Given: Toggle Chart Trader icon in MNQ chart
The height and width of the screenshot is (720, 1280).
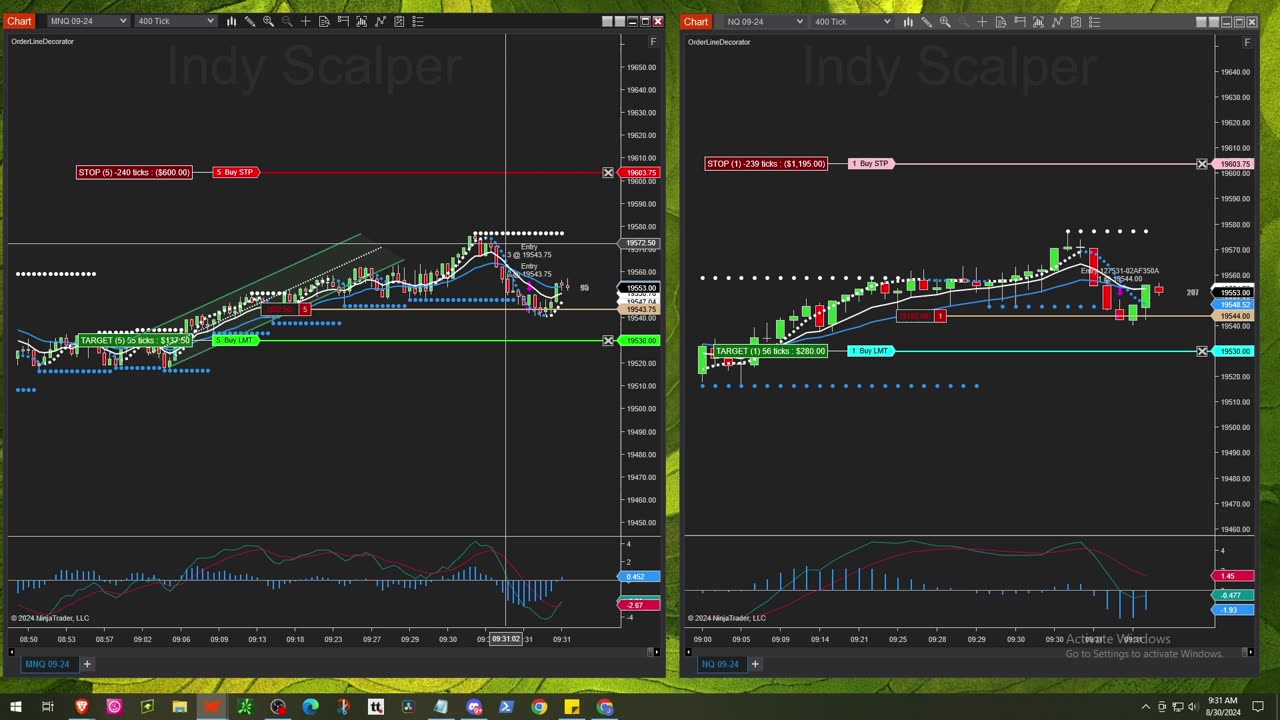Looking at the screenshot, I should 343,21.
